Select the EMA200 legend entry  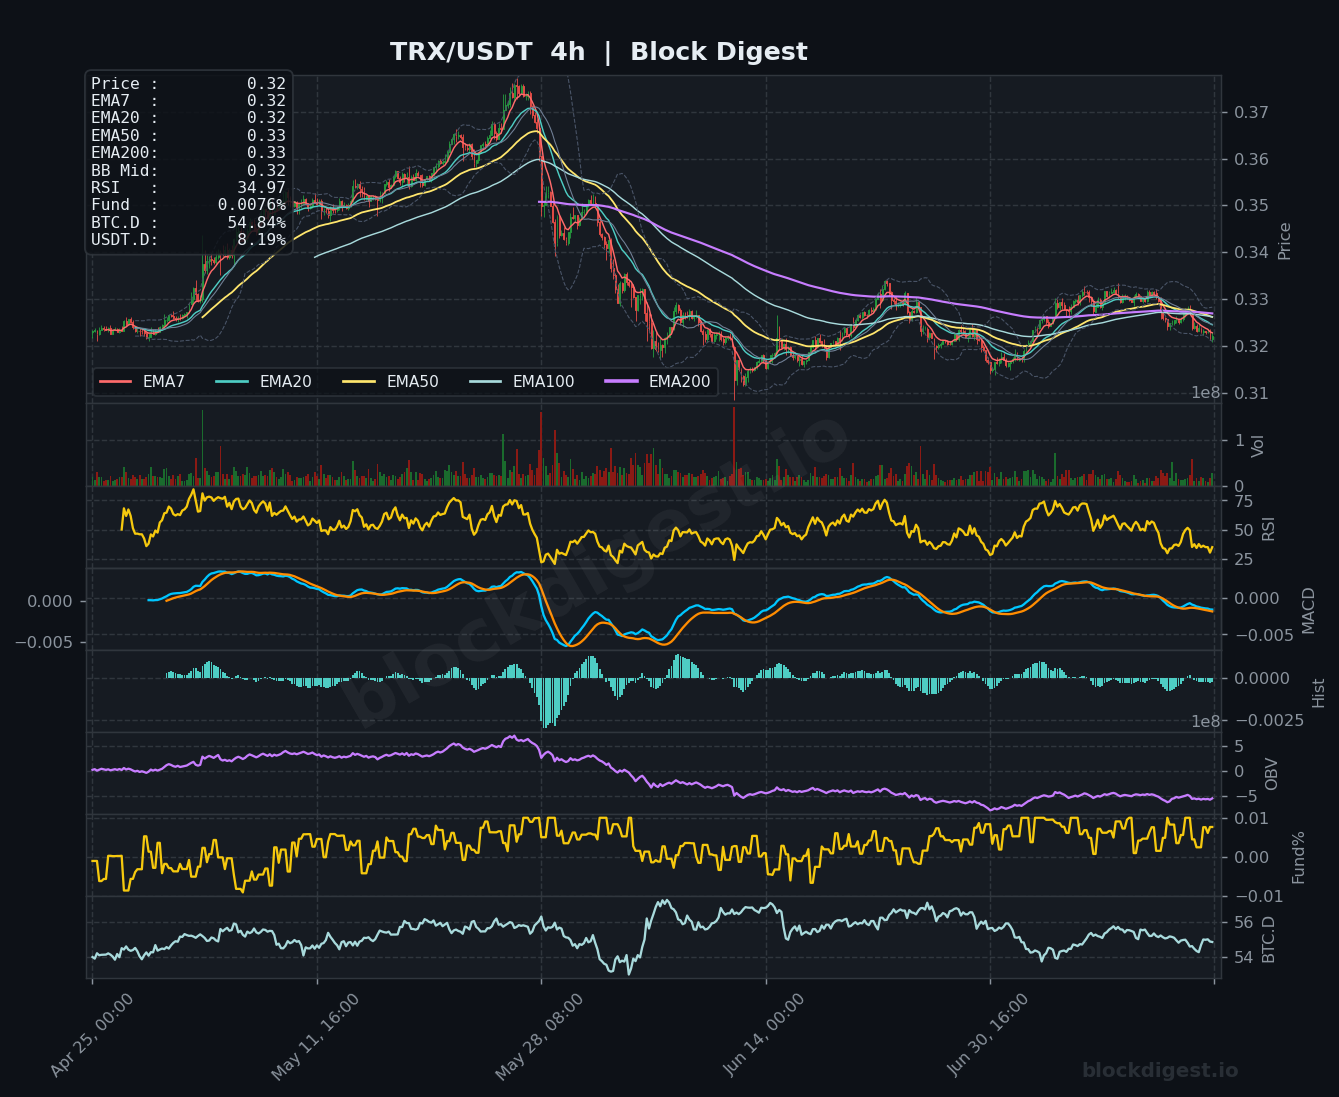click(x=658, y=382)
